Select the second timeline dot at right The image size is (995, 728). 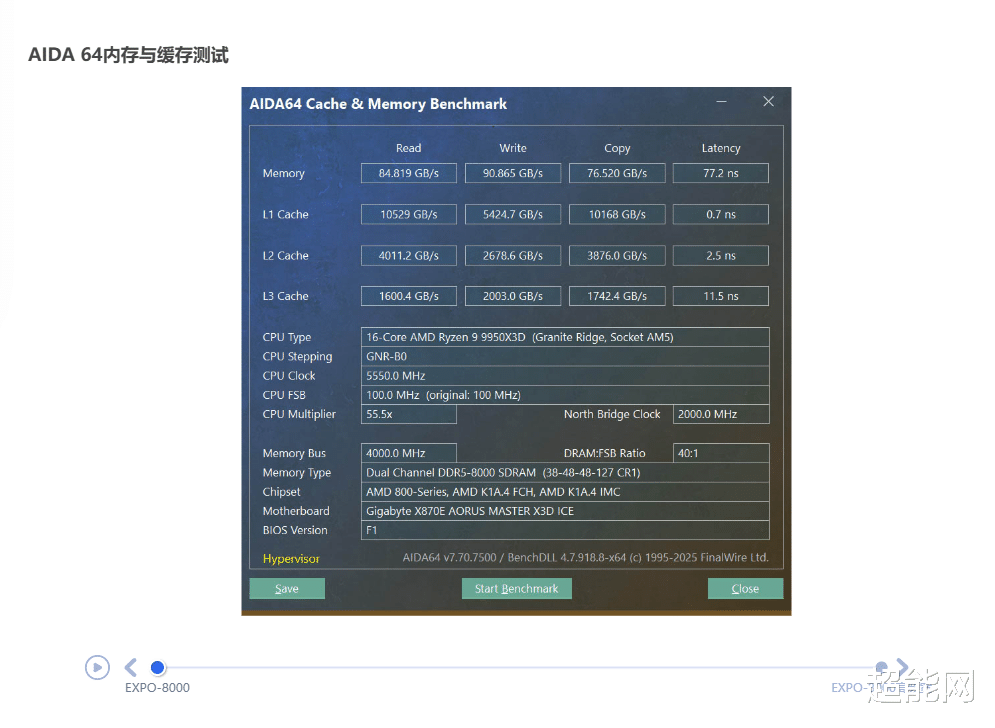(x=881, y=666)
